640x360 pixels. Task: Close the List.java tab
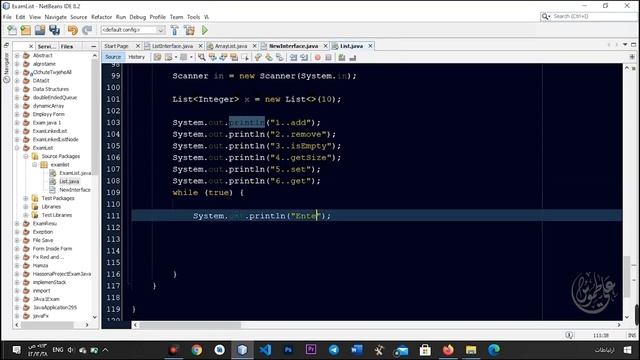click(370, 46)
